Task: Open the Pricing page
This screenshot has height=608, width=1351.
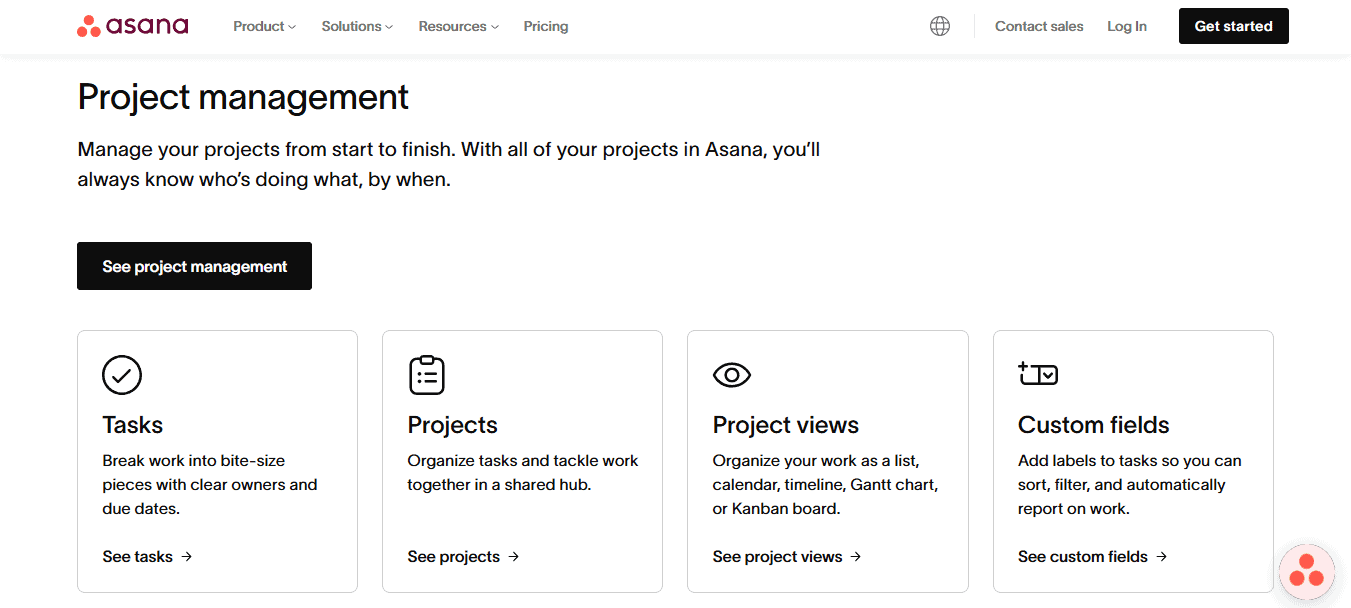Action: point(546,26)
